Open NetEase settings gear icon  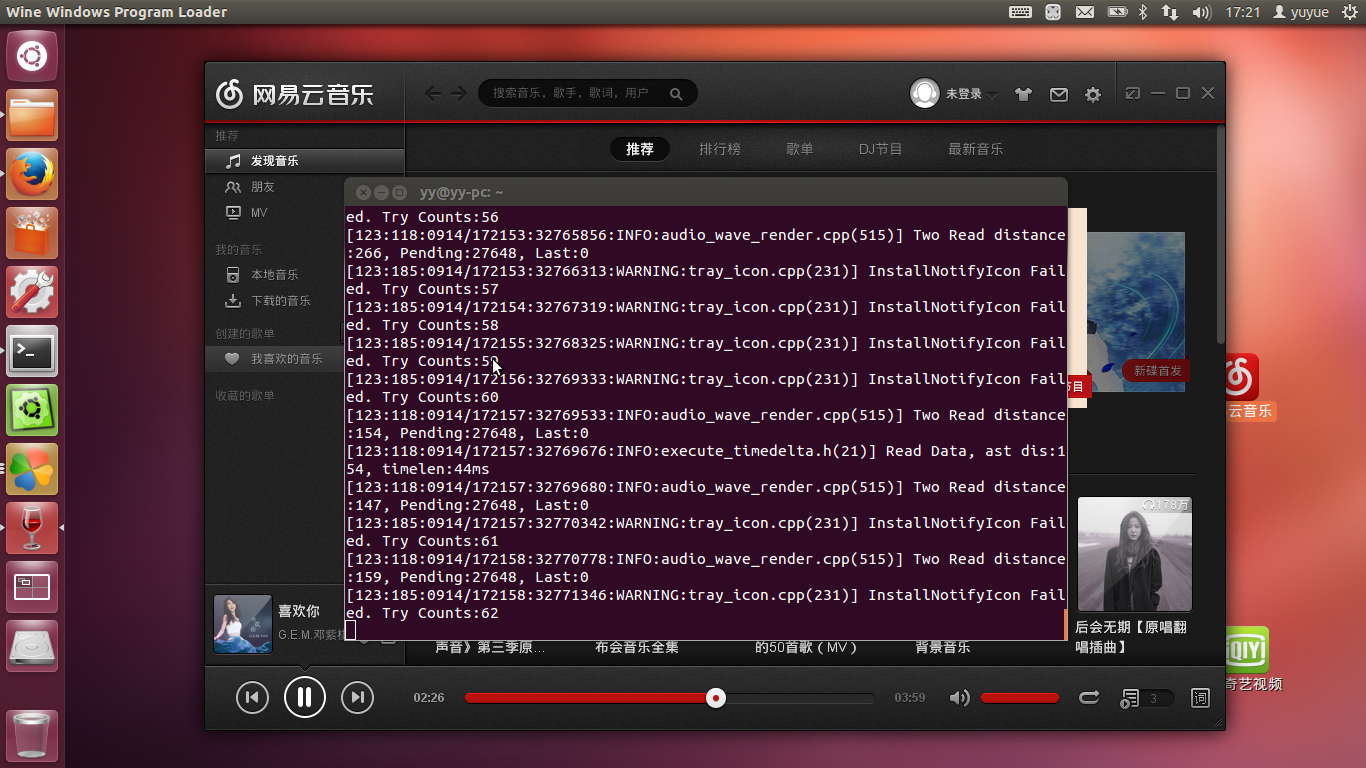tap(1093, 94)
